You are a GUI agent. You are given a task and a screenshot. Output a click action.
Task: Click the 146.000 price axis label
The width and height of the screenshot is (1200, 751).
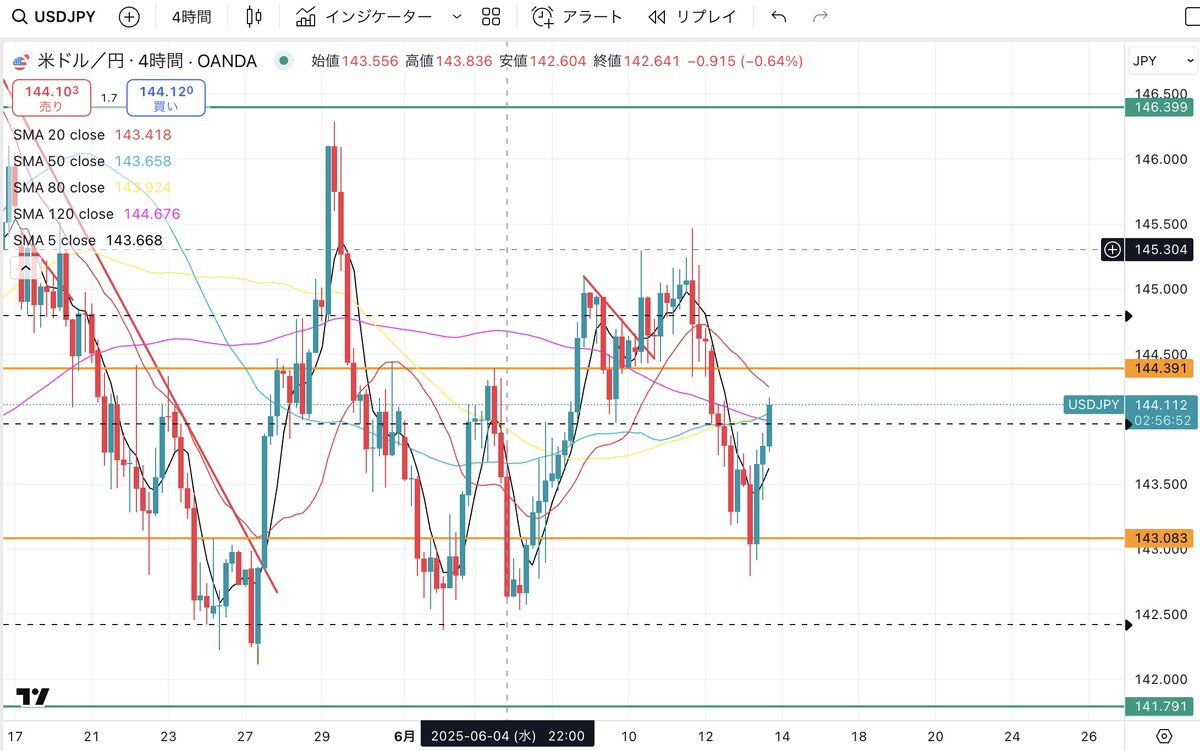point(1162,159)
